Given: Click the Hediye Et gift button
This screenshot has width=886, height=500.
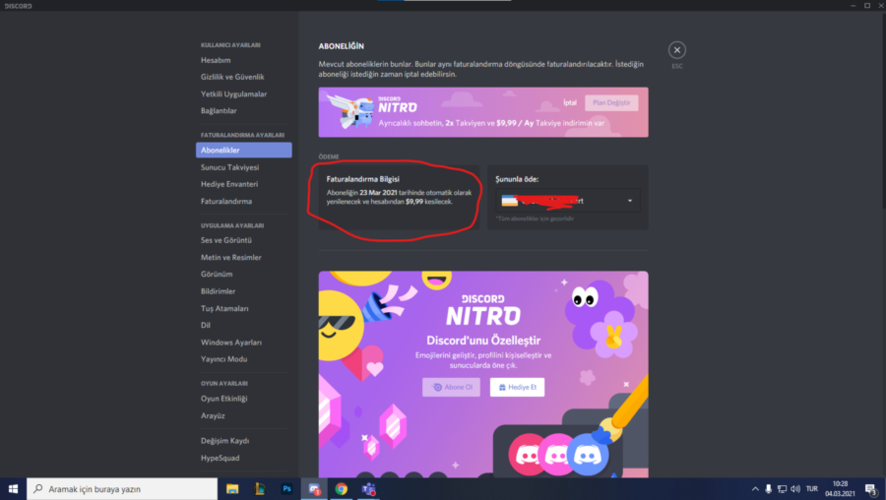Looking at the screenshot, I should tap(517, 387).
